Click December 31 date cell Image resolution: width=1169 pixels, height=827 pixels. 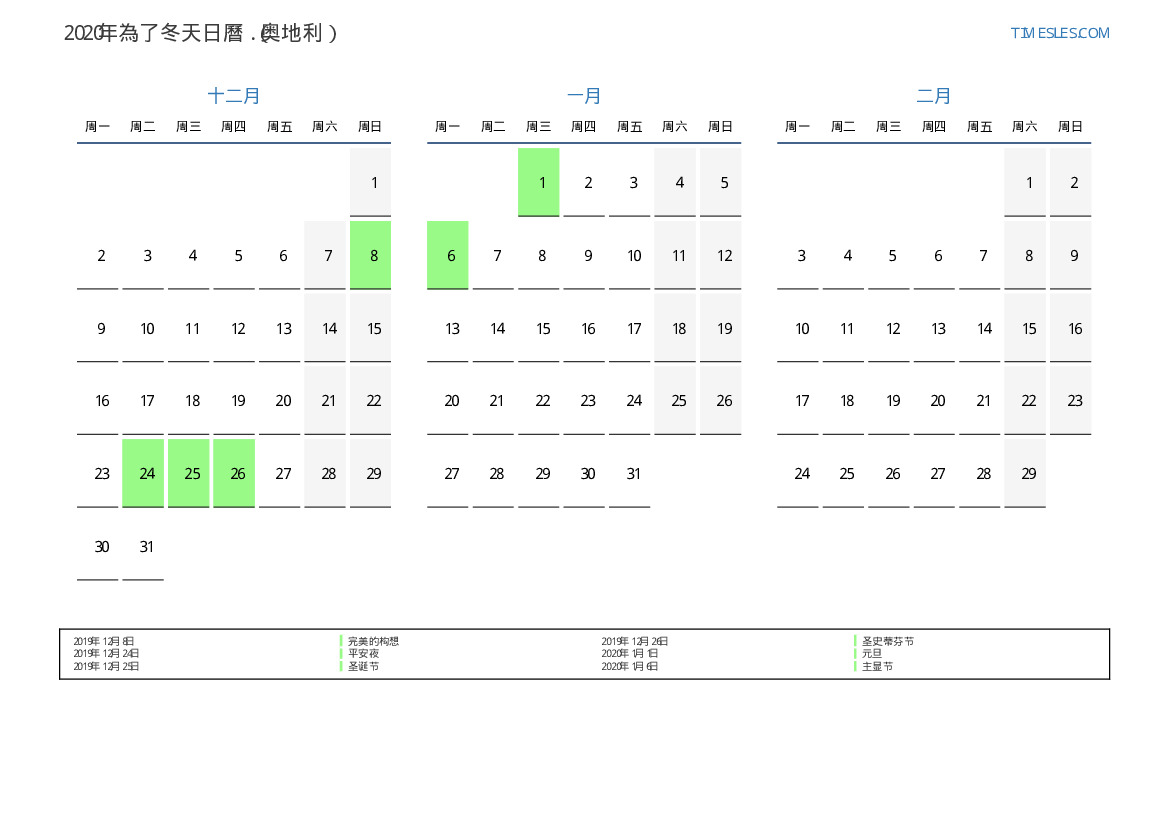click(147, 546)
